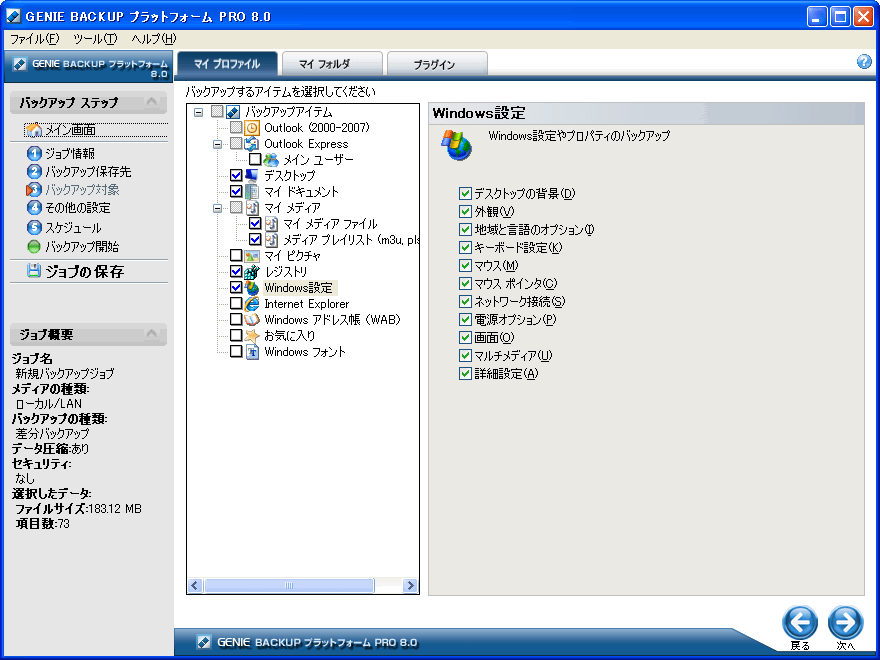Viewport: 880px width, 660px height.
Task: Click the Windows フォント icon
Action: coord(252,352)
